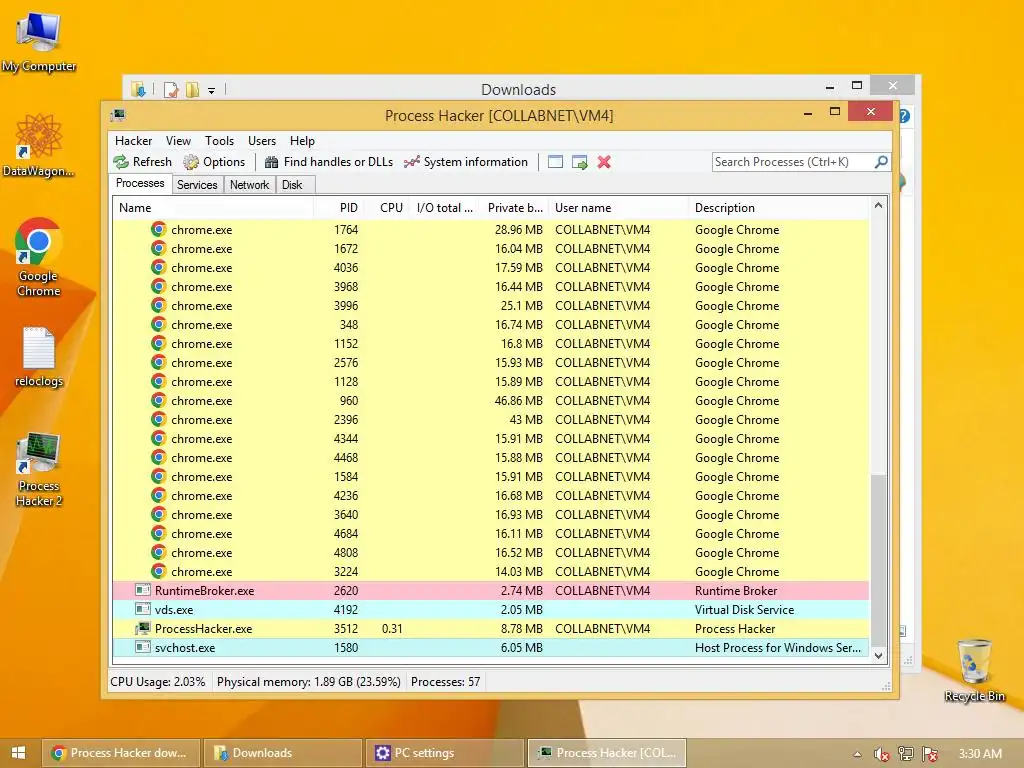
Task: Click the Refresh toolbar button
Action: point(142,162)
